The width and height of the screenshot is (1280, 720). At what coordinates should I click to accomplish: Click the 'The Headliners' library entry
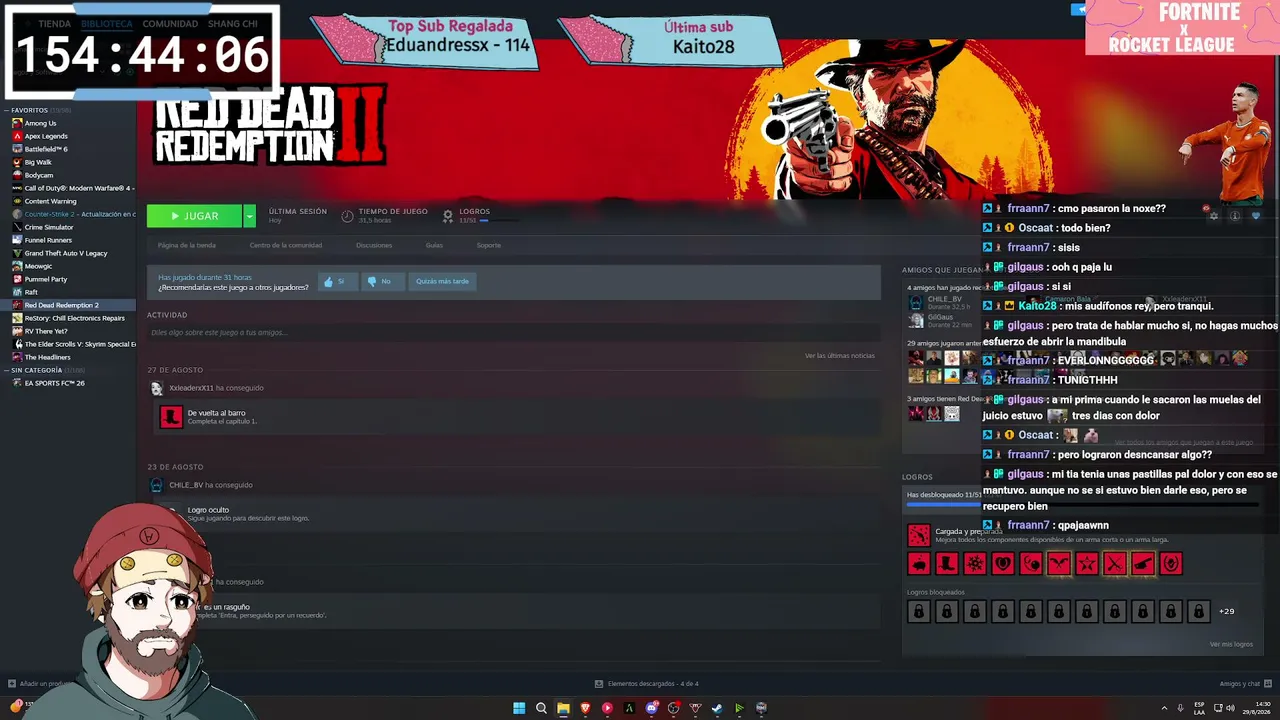68,357
